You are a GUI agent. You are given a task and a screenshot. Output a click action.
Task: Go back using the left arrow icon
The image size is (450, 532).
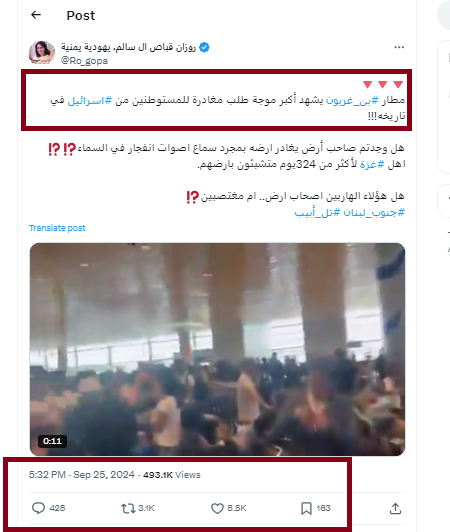(36, 15)
